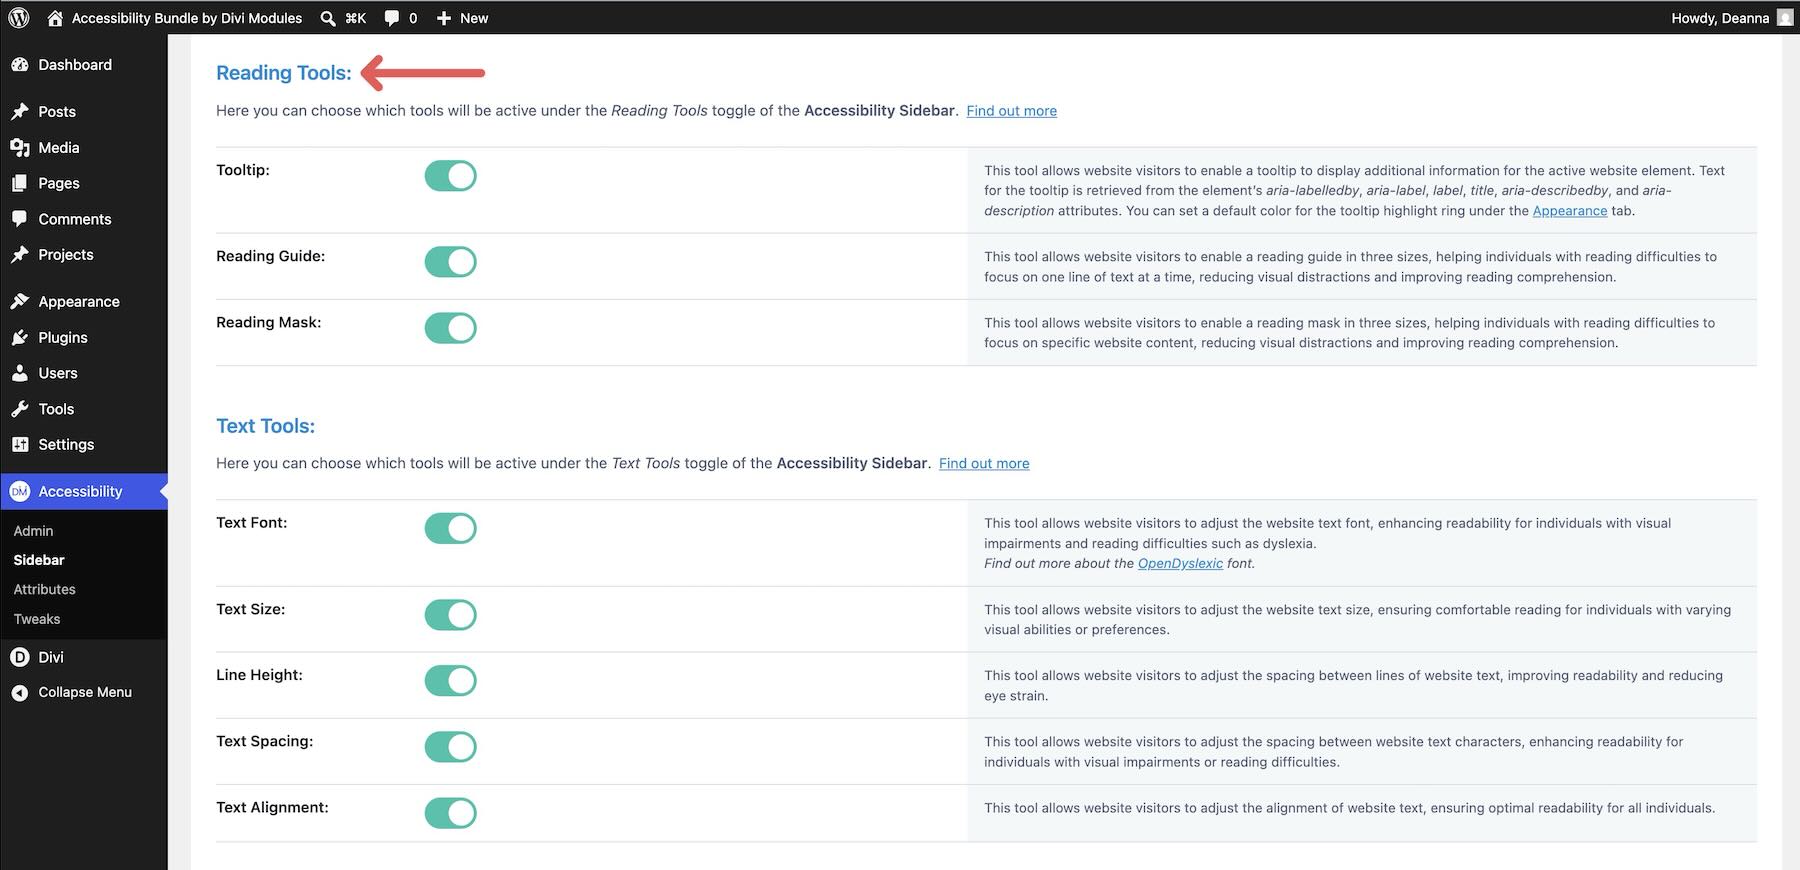This screenshot has width=1800, height=870.
Task: Click the Settings sliders icon
Action: pyautogui.click(x=20, y=445)
